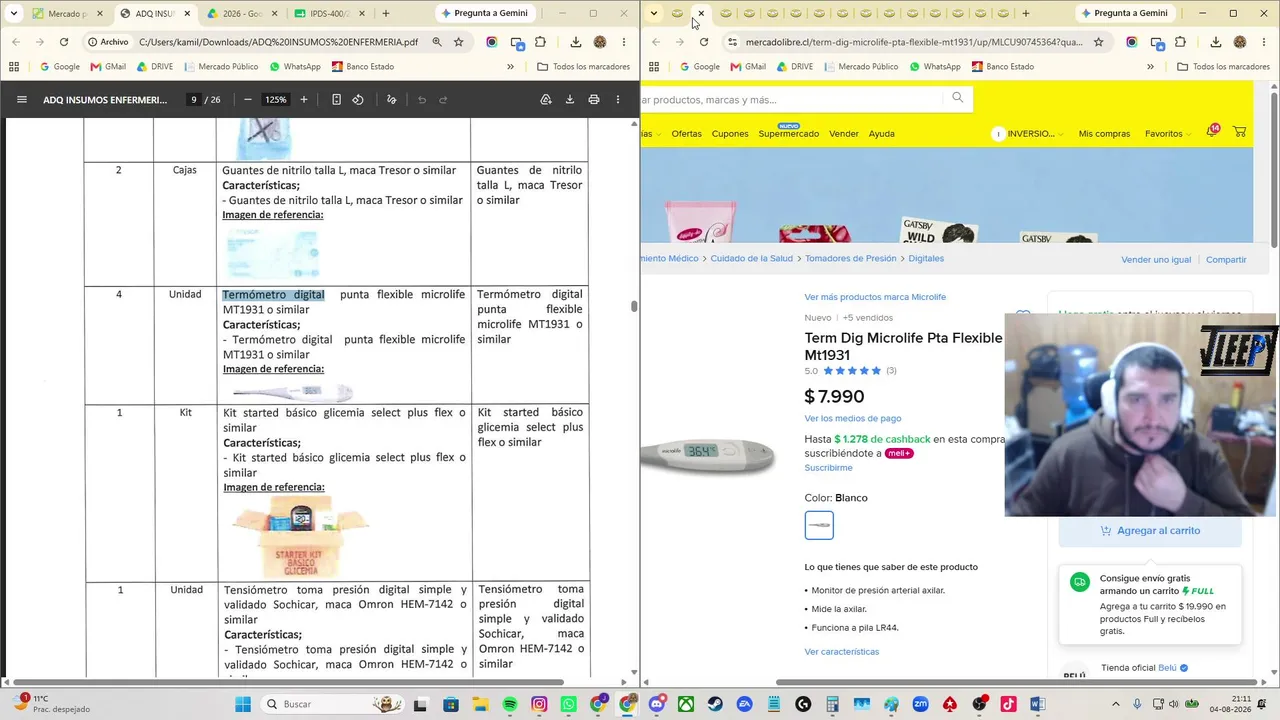The width and height of the screenshot is (1280, 720).
Task: Activate the PDF draw annotation tool
Action: pyautogui.click(x=391, y=100)
